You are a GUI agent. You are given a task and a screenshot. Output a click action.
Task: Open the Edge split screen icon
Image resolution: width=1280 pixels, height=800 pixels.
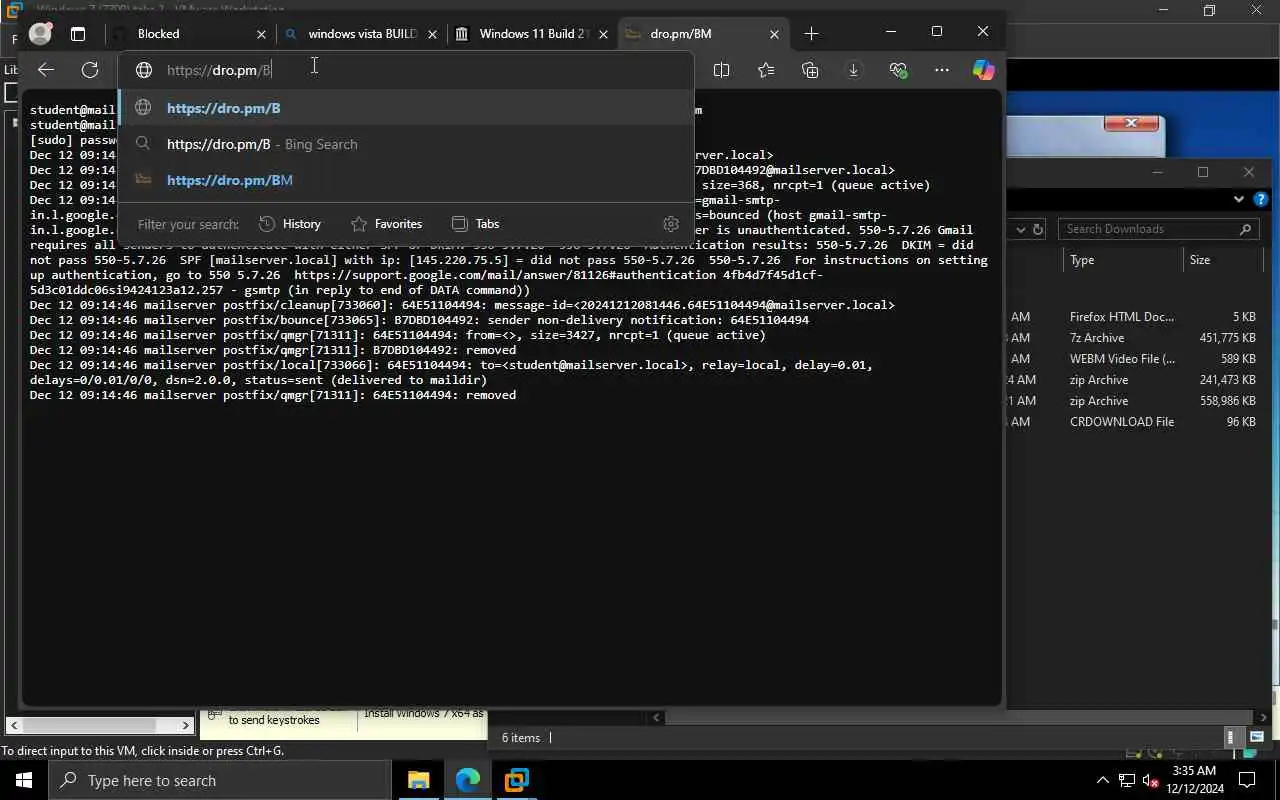tap(721, 70)
